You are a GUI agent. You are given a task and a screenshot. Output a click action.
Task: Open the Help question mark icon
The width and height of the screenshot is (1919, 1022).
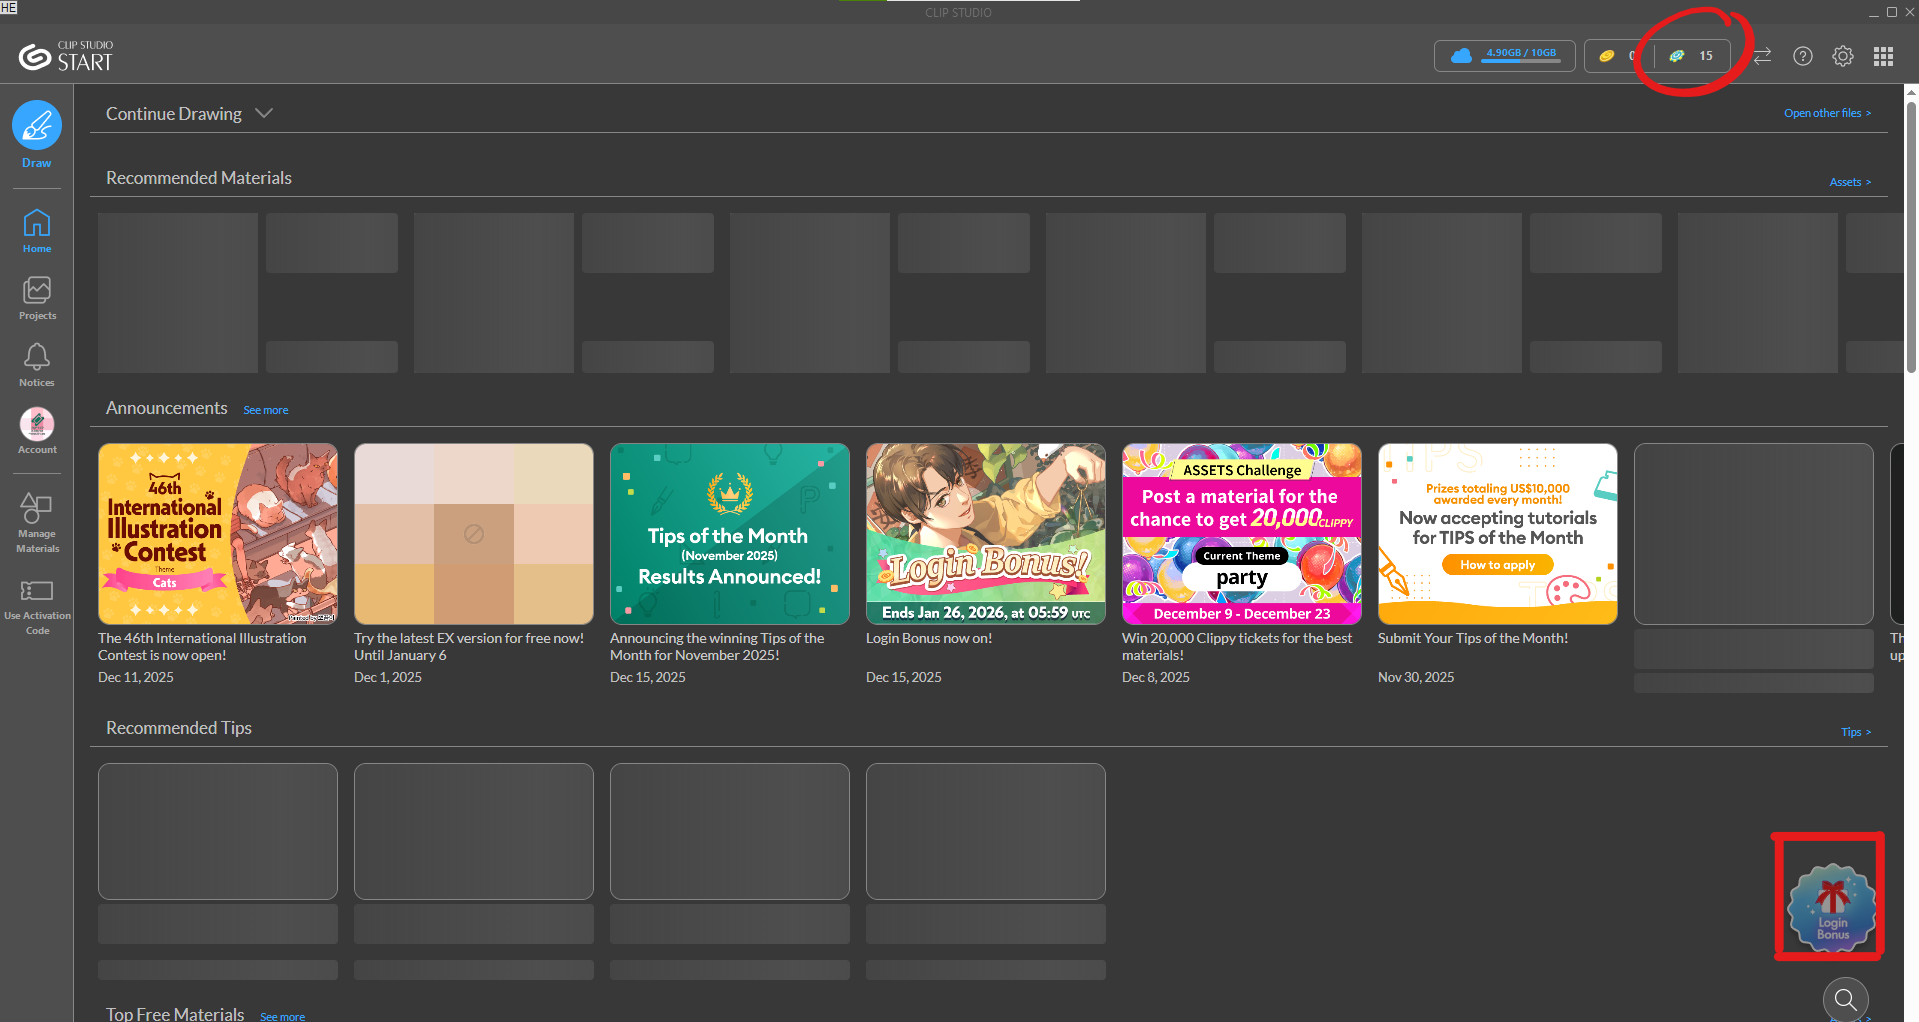pyautogui.click(x=1803, y=56)
